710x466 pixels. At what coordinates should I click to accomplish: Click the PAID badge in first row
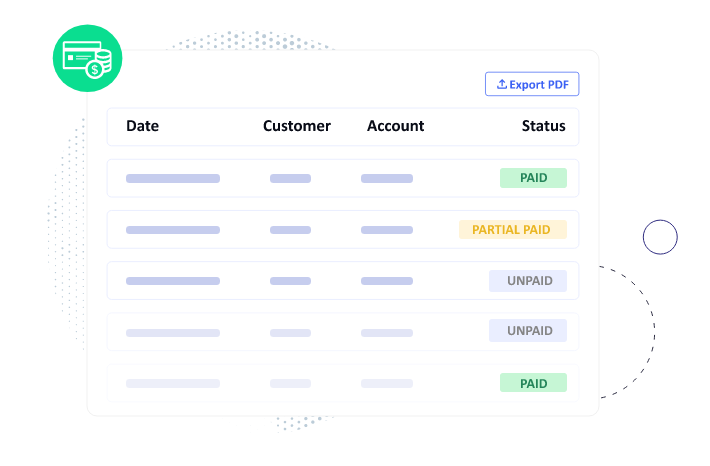coord(533,178)
